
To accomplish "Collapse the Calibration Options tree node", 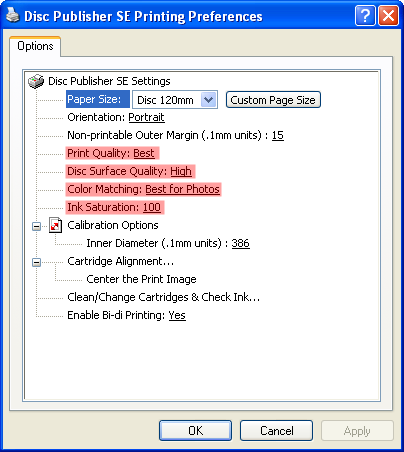I will click(36, 226).
